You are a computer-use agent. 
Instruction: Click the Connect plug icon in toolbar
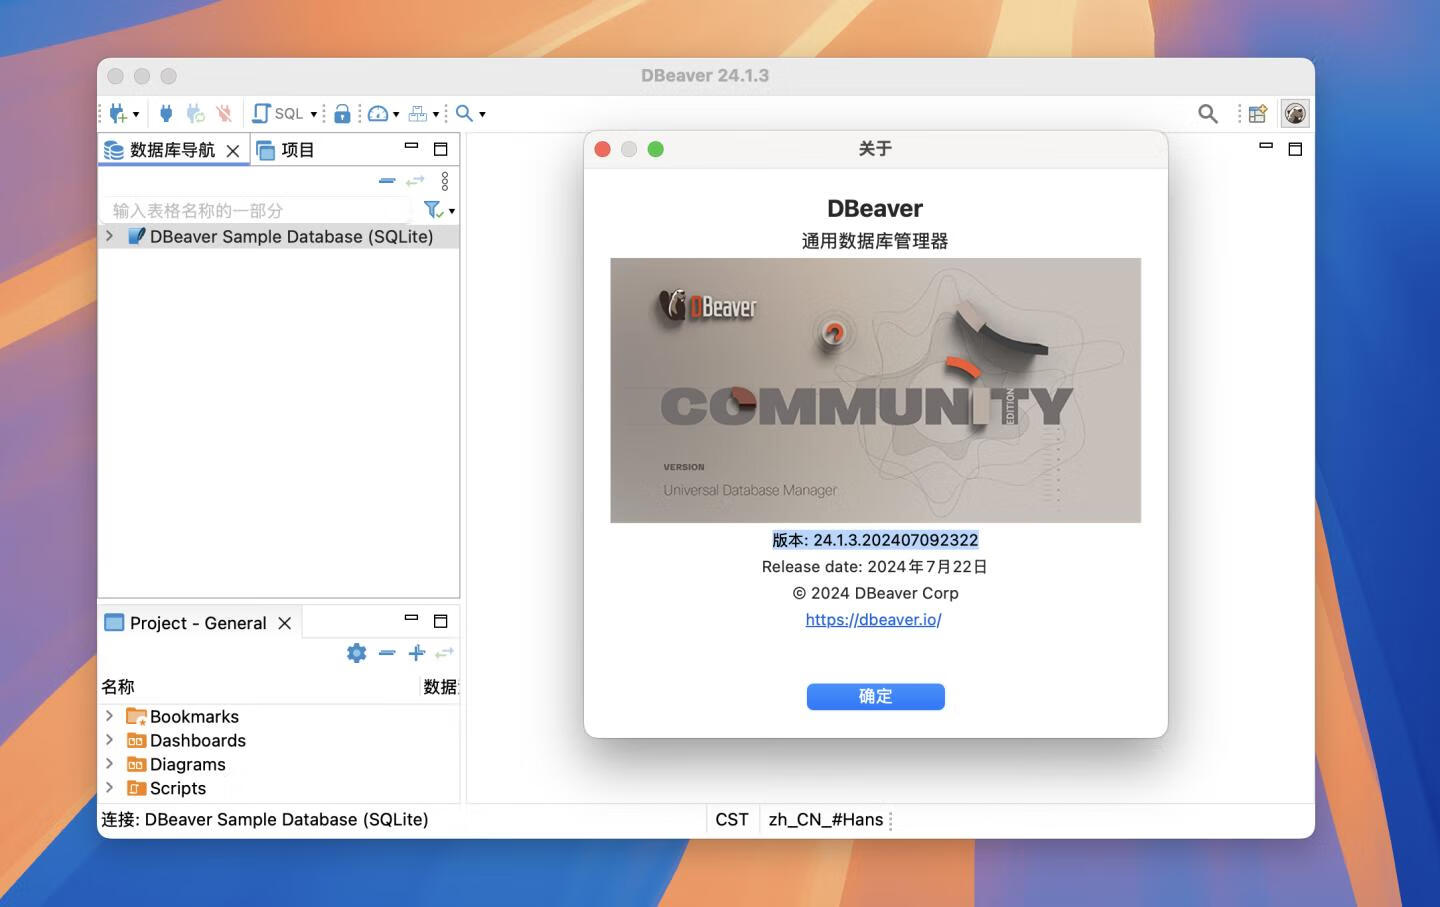pos(166,114)
